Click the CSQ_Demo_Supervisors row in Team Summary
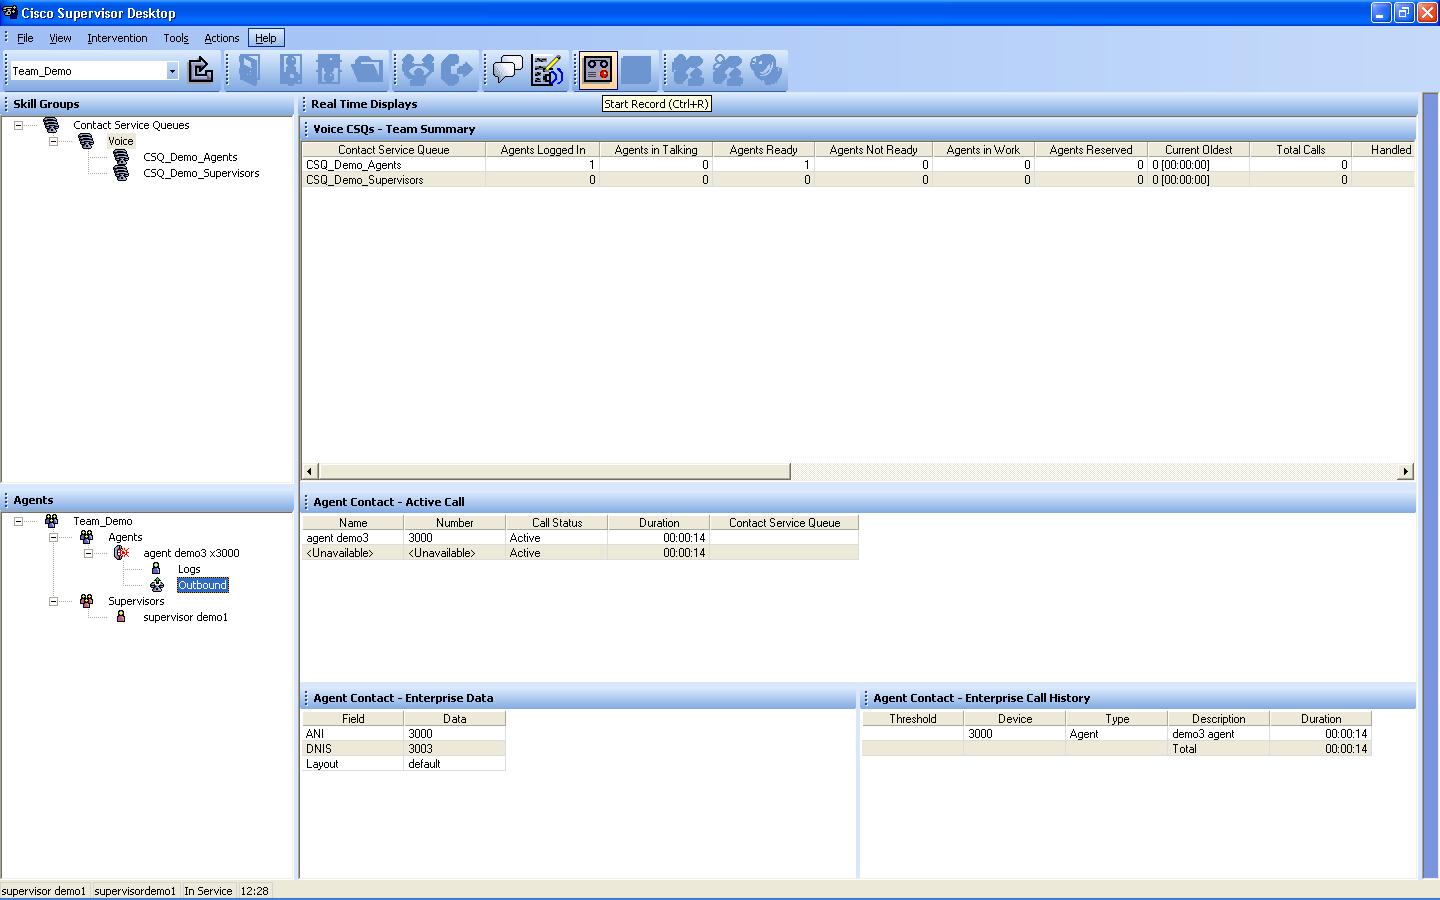The height and width of the screenshot is (900, 1440). coord(858,180)
